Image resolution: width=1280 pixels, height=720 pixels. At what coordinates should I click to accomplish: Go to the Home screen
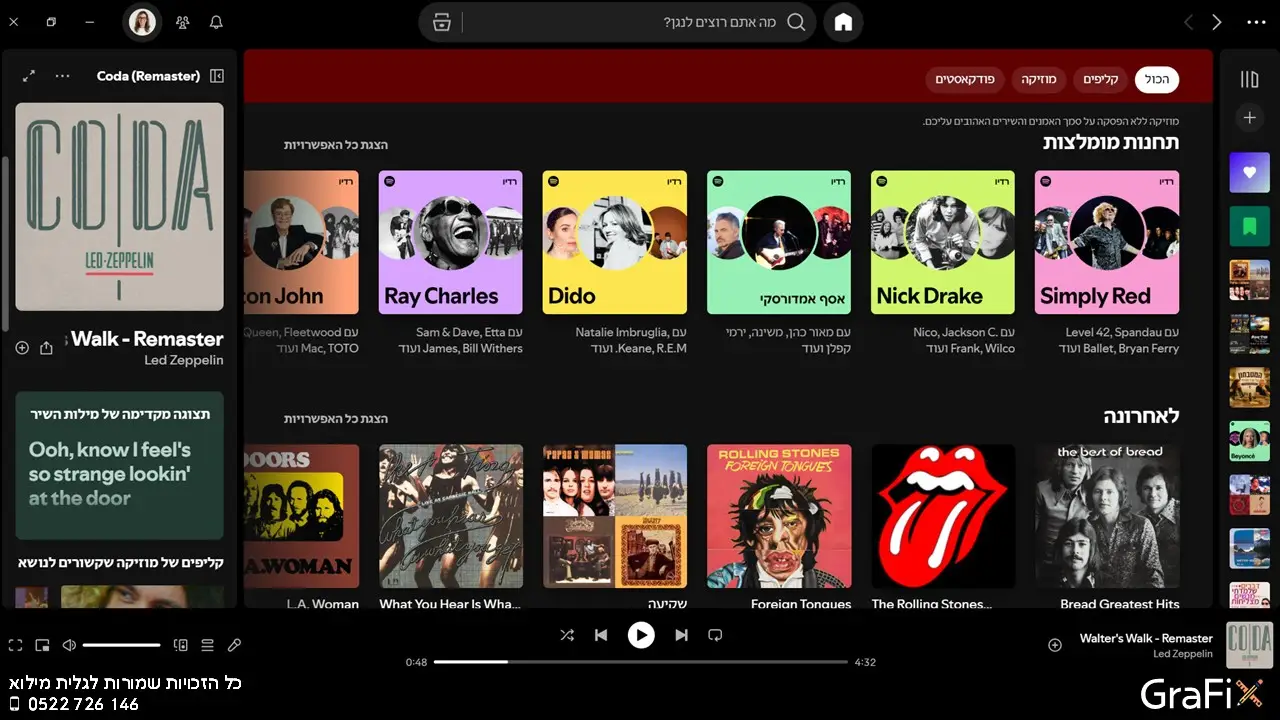(x=843, y=22)
